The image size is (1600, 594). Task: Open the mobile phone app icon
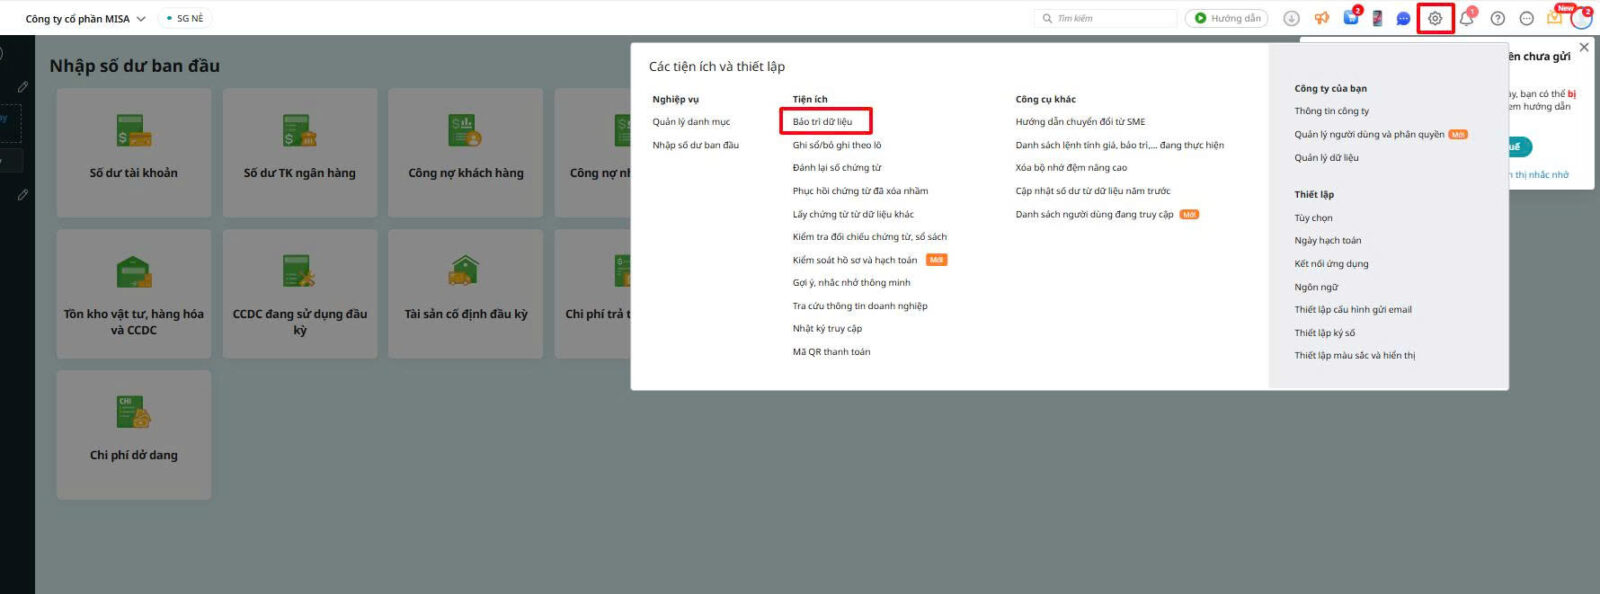click(1377, 18)
